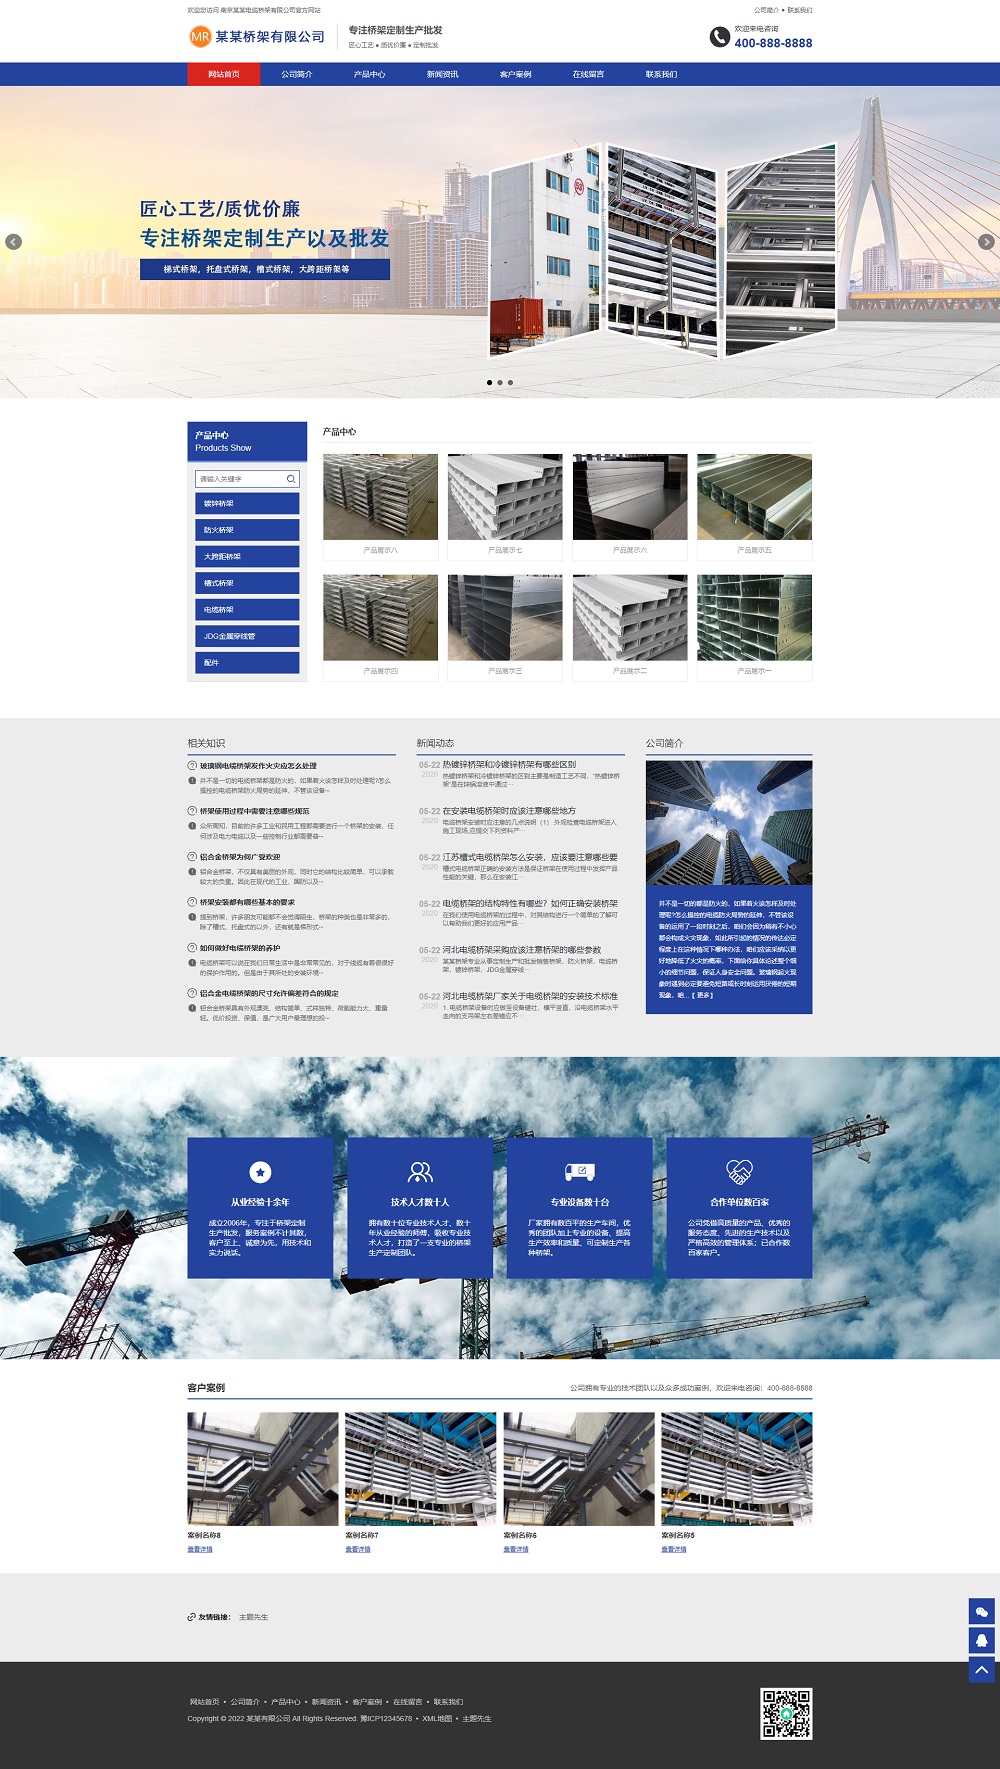The image size is (1000, 1769).
Task: Click 查看详情 link under 案例名称8
Action: pos(200,1549)
